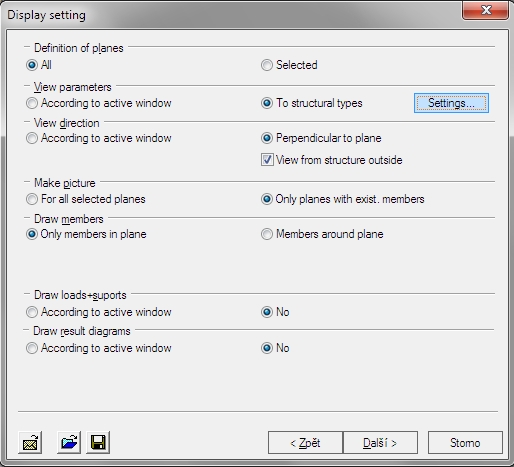This screenshot has height=467, width=514.
Task: Select 'Perpendicular to plane' view direction
Action: [x=321, y=138]
